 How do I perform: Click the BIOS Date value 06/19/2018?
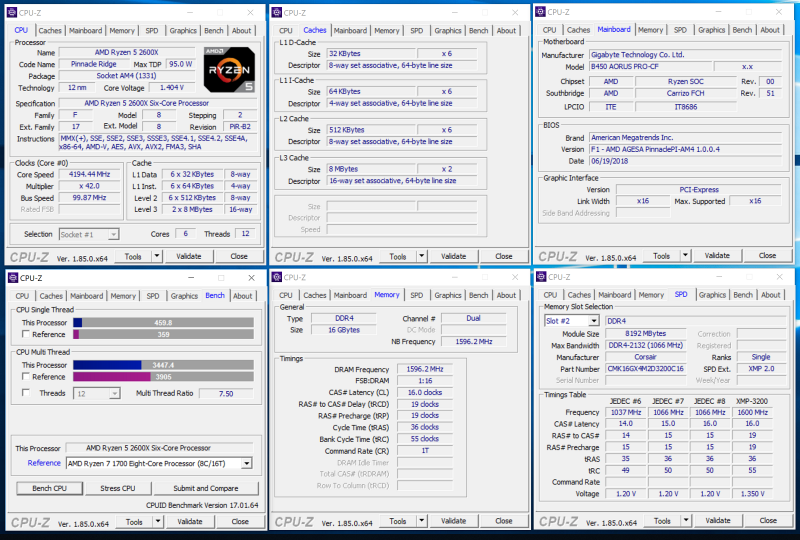pyautogui.click(x=685, y=161)
